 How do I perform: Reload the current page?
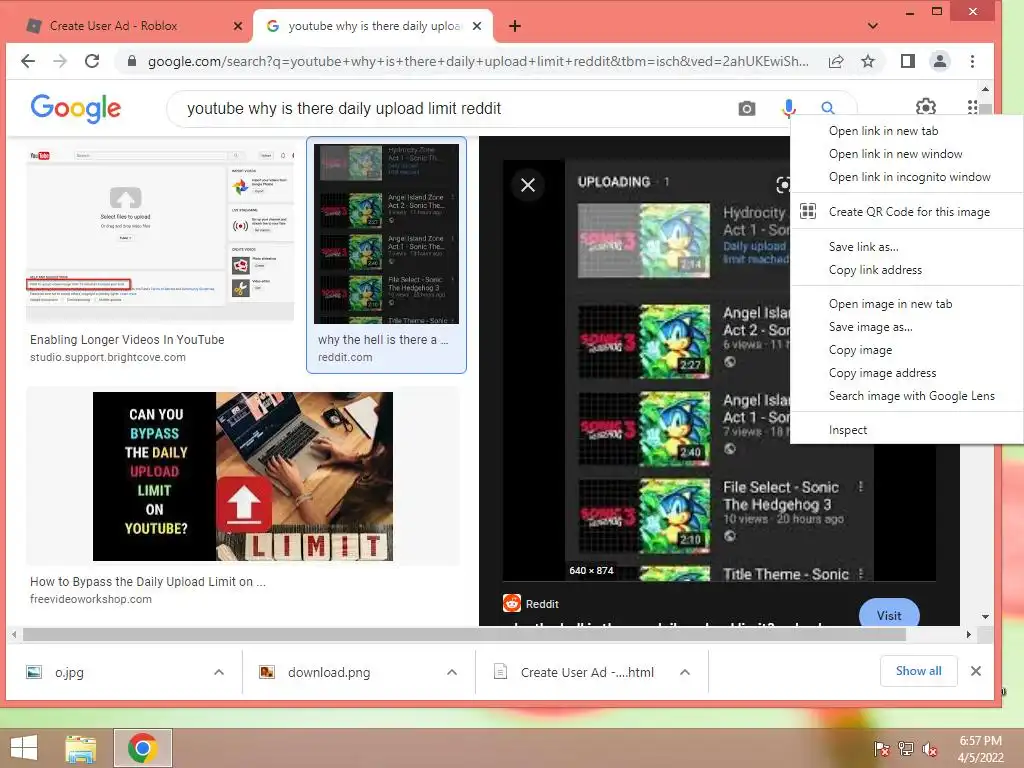click(x=92, y=61)
